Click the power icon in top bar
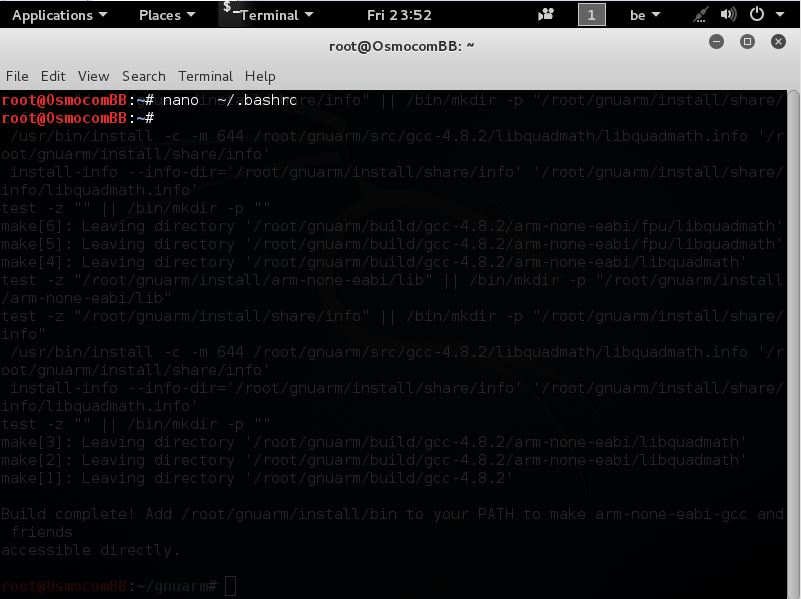Screen dimensions: 801x599 point(757,14)
